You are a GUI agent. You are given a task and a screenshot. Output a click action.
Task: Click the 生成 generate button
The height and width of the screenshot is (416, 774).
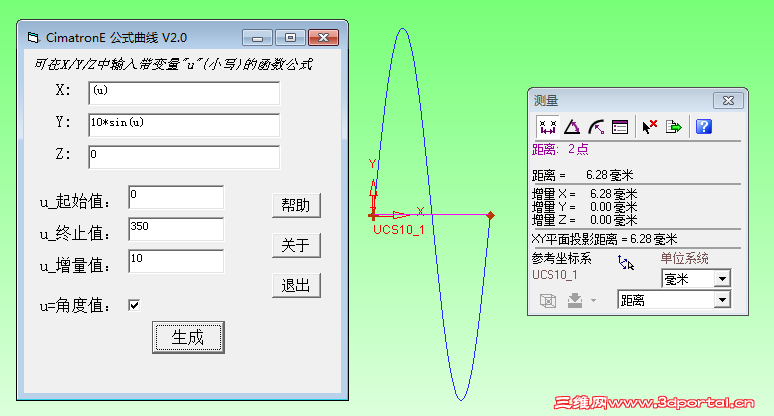click(x=188, y=338)
